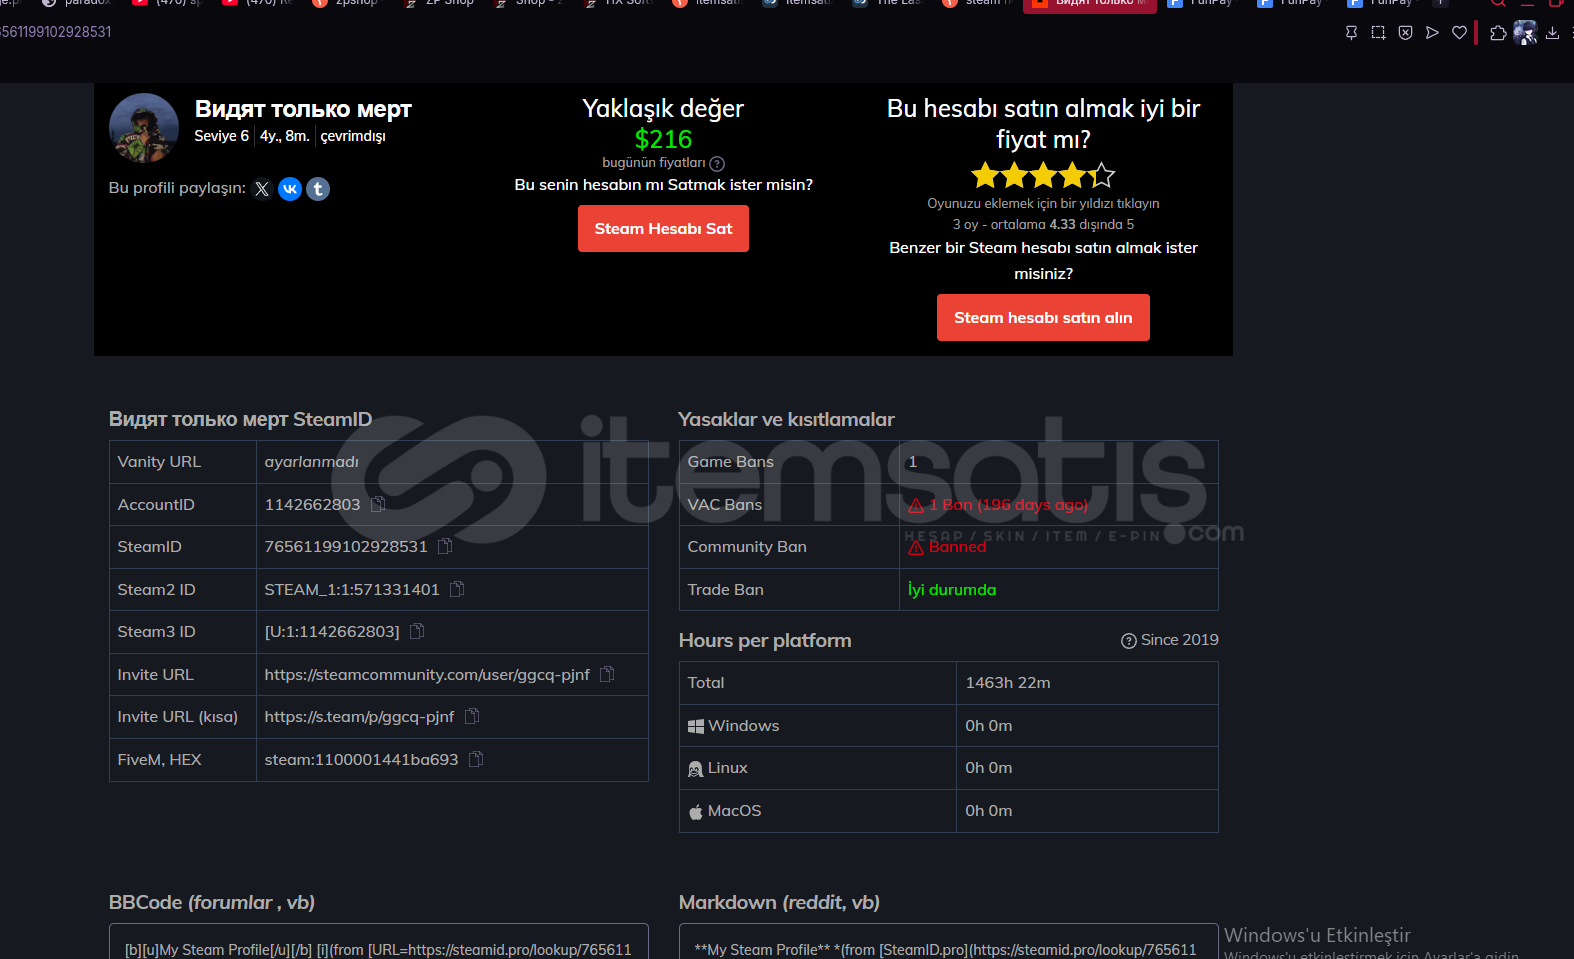Click the Linux platform row label
The image size is (1574, 959).
(x=718, y=768)
